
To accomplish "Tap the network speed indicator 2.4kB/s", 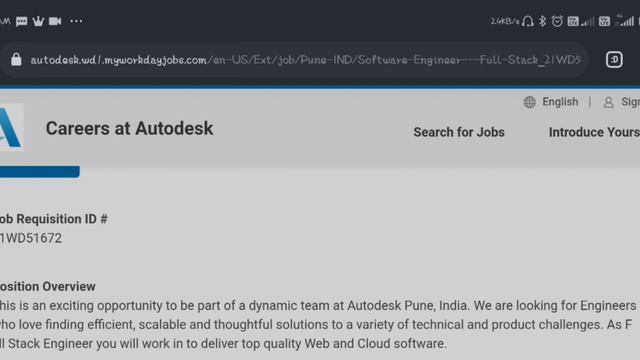I will [x=505, y=21].
